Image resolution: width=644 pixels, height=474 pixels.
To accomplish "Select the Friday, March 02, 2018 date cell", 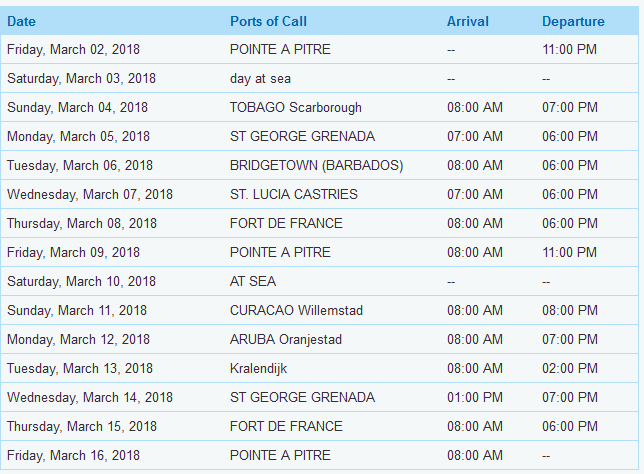I will 74,49.
